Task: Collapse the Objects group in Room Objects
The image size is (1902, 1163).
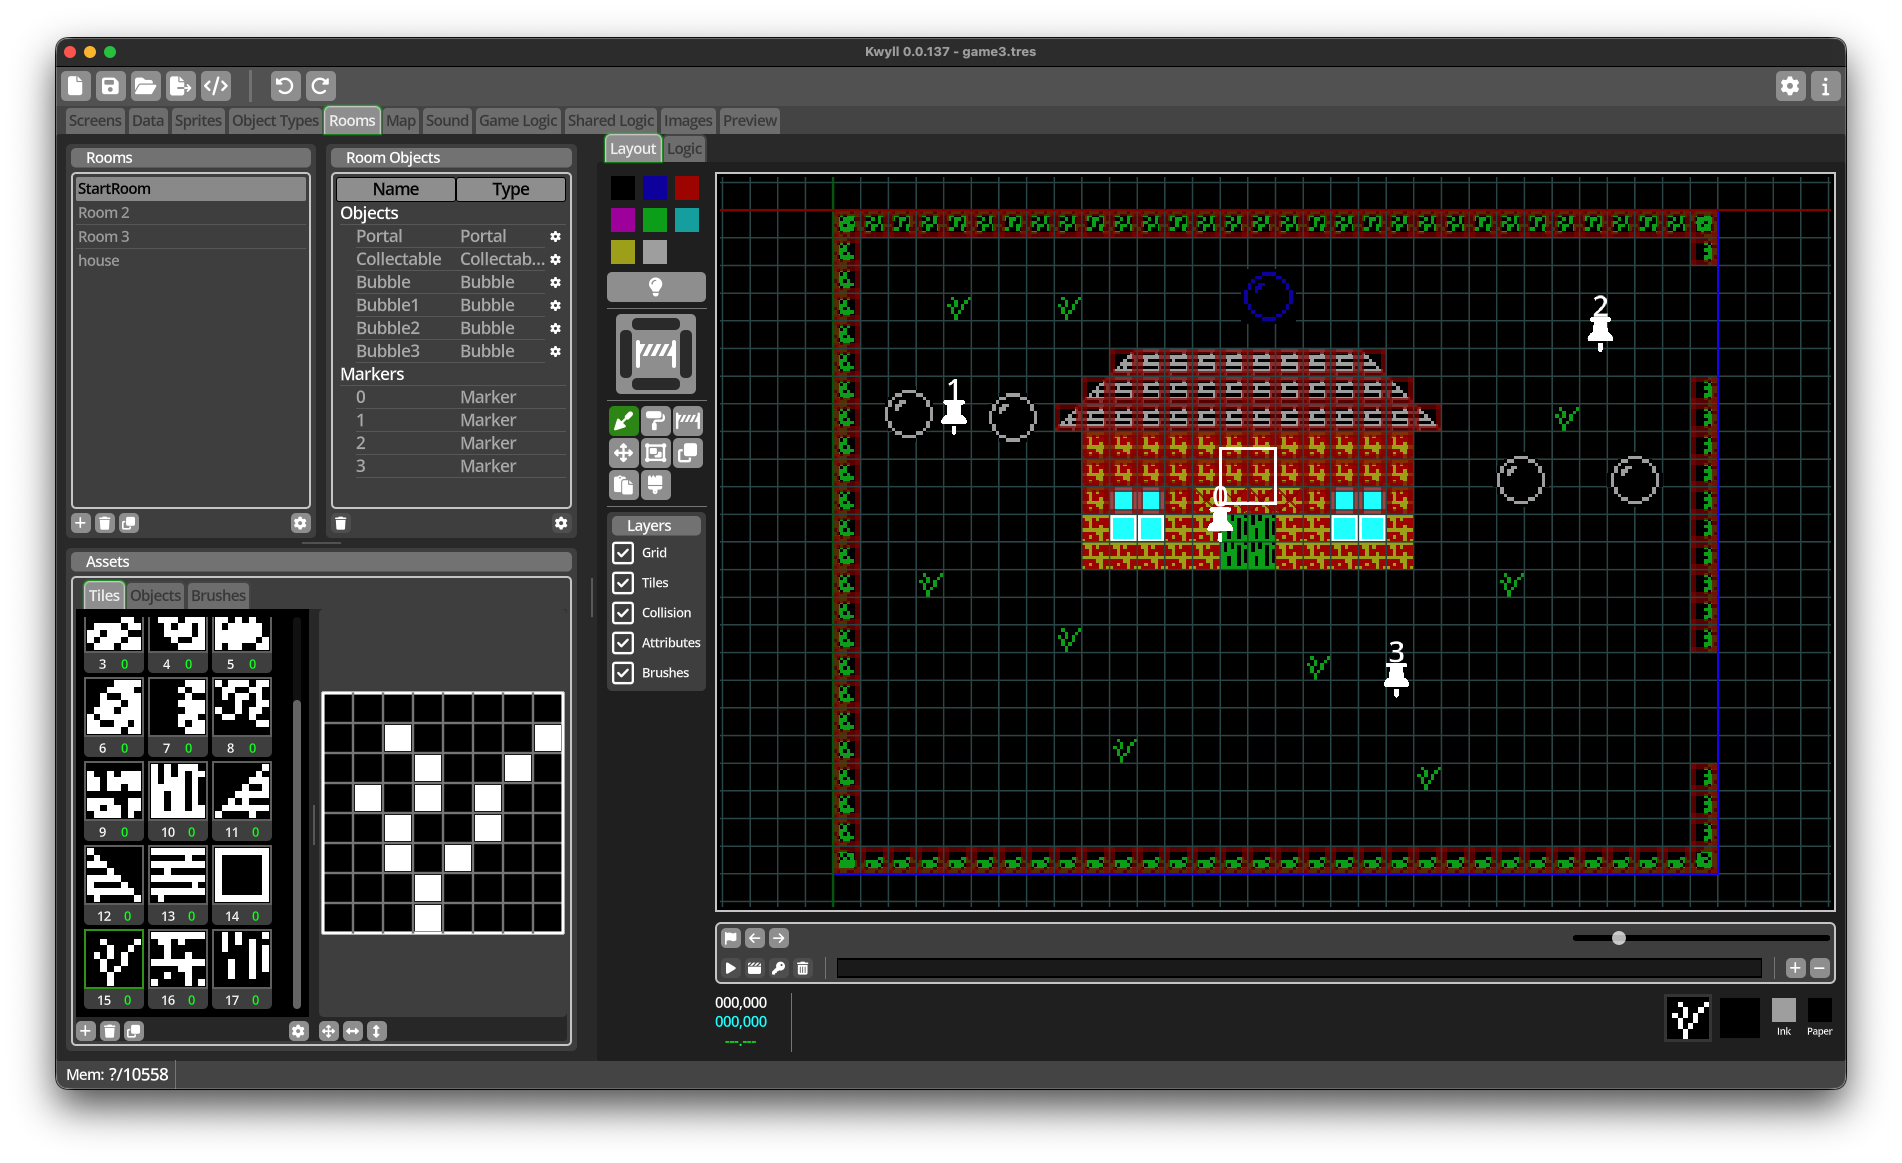Action: [x=369, y=213]
